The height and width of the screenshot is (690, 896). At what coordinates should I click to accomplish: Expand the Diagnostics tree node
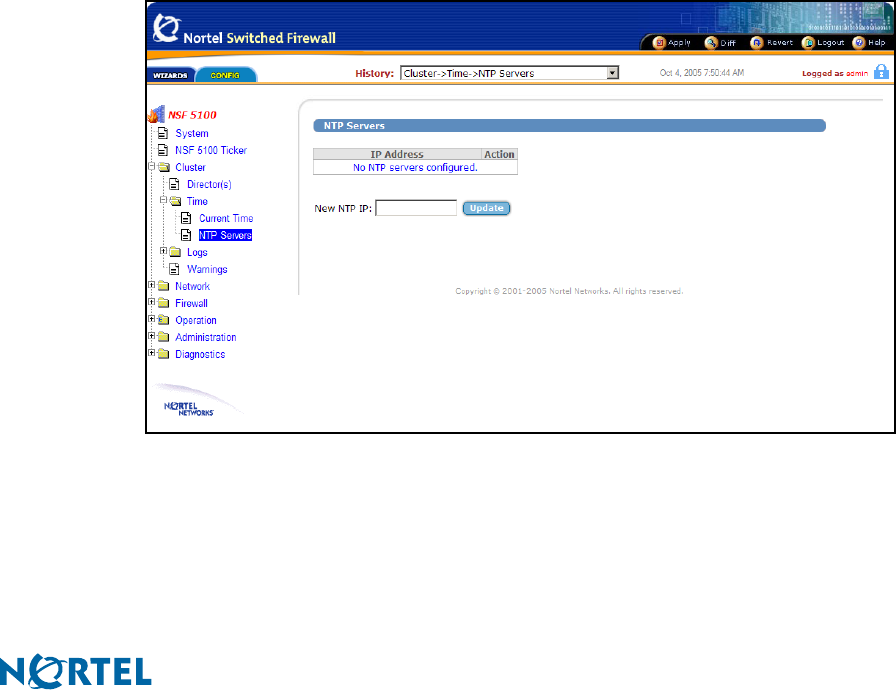(151, 352)
